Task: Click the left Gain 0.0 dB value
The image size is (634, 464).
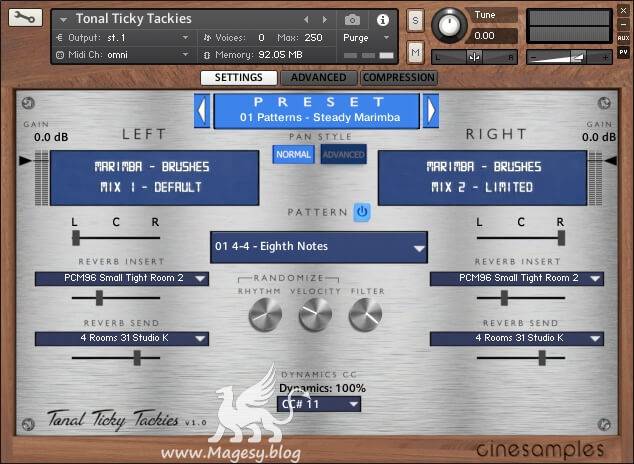Action: coord(51,137)
